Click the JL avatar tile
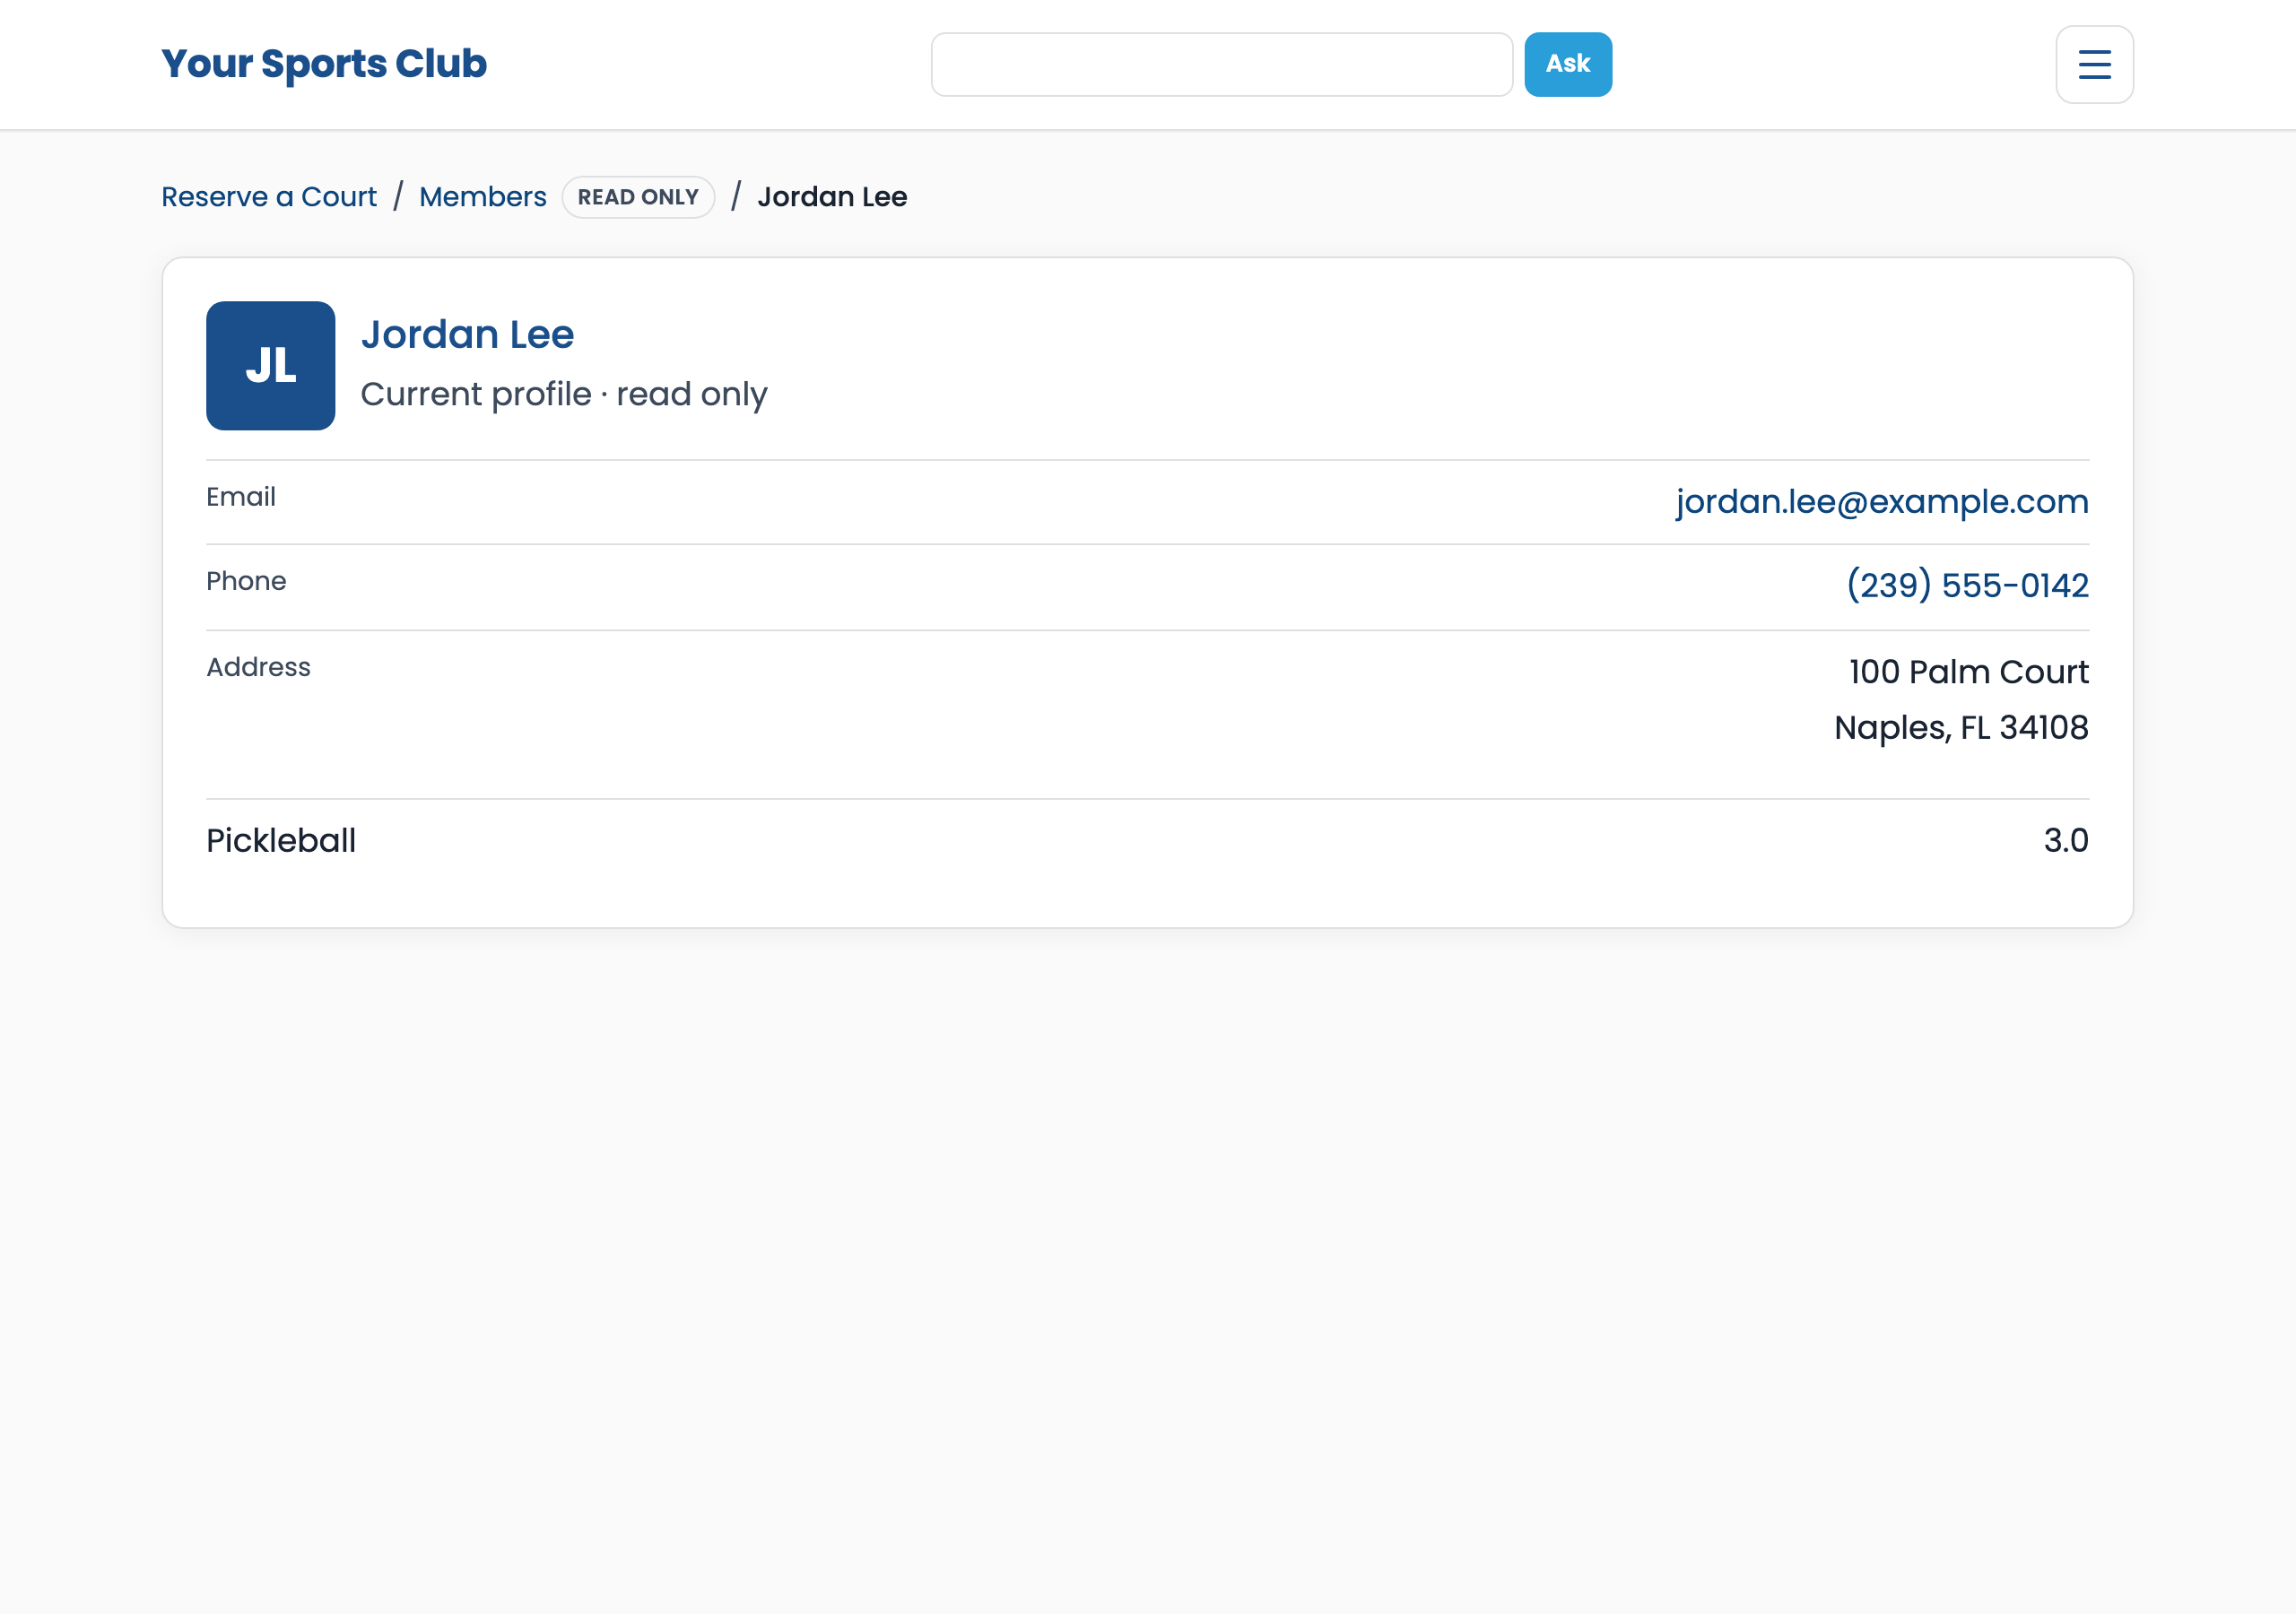Viewport: 2296px width, 1614px height. click(x=270, y=366)
